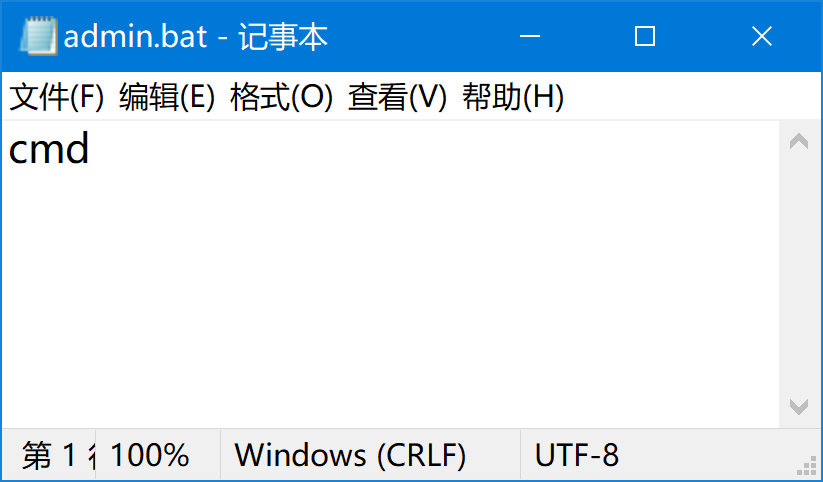Click the Notepad icon in the title bar
This screenshot has height=482, width=823.
coord(38,36)
